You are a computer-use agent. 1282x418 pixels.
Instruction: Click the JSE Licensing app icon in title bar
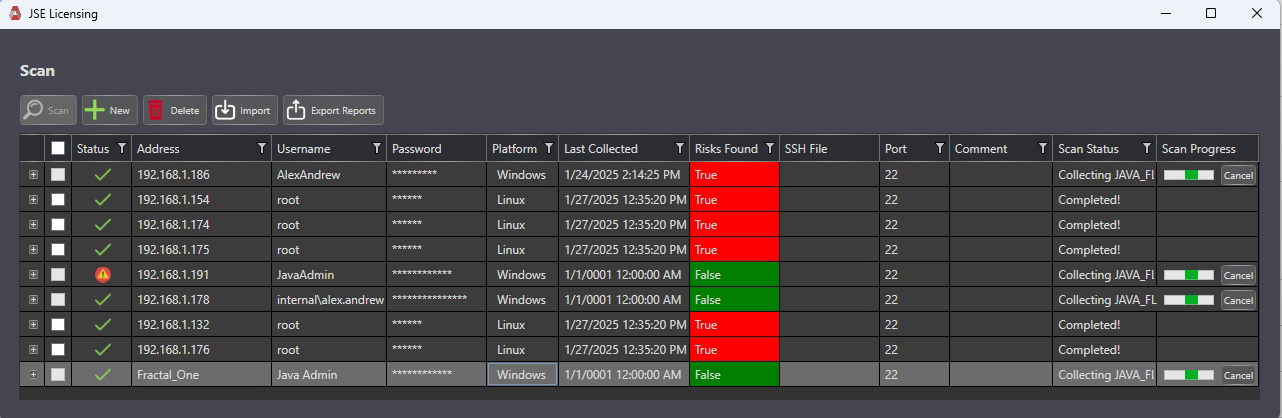(x=14, y=13)
